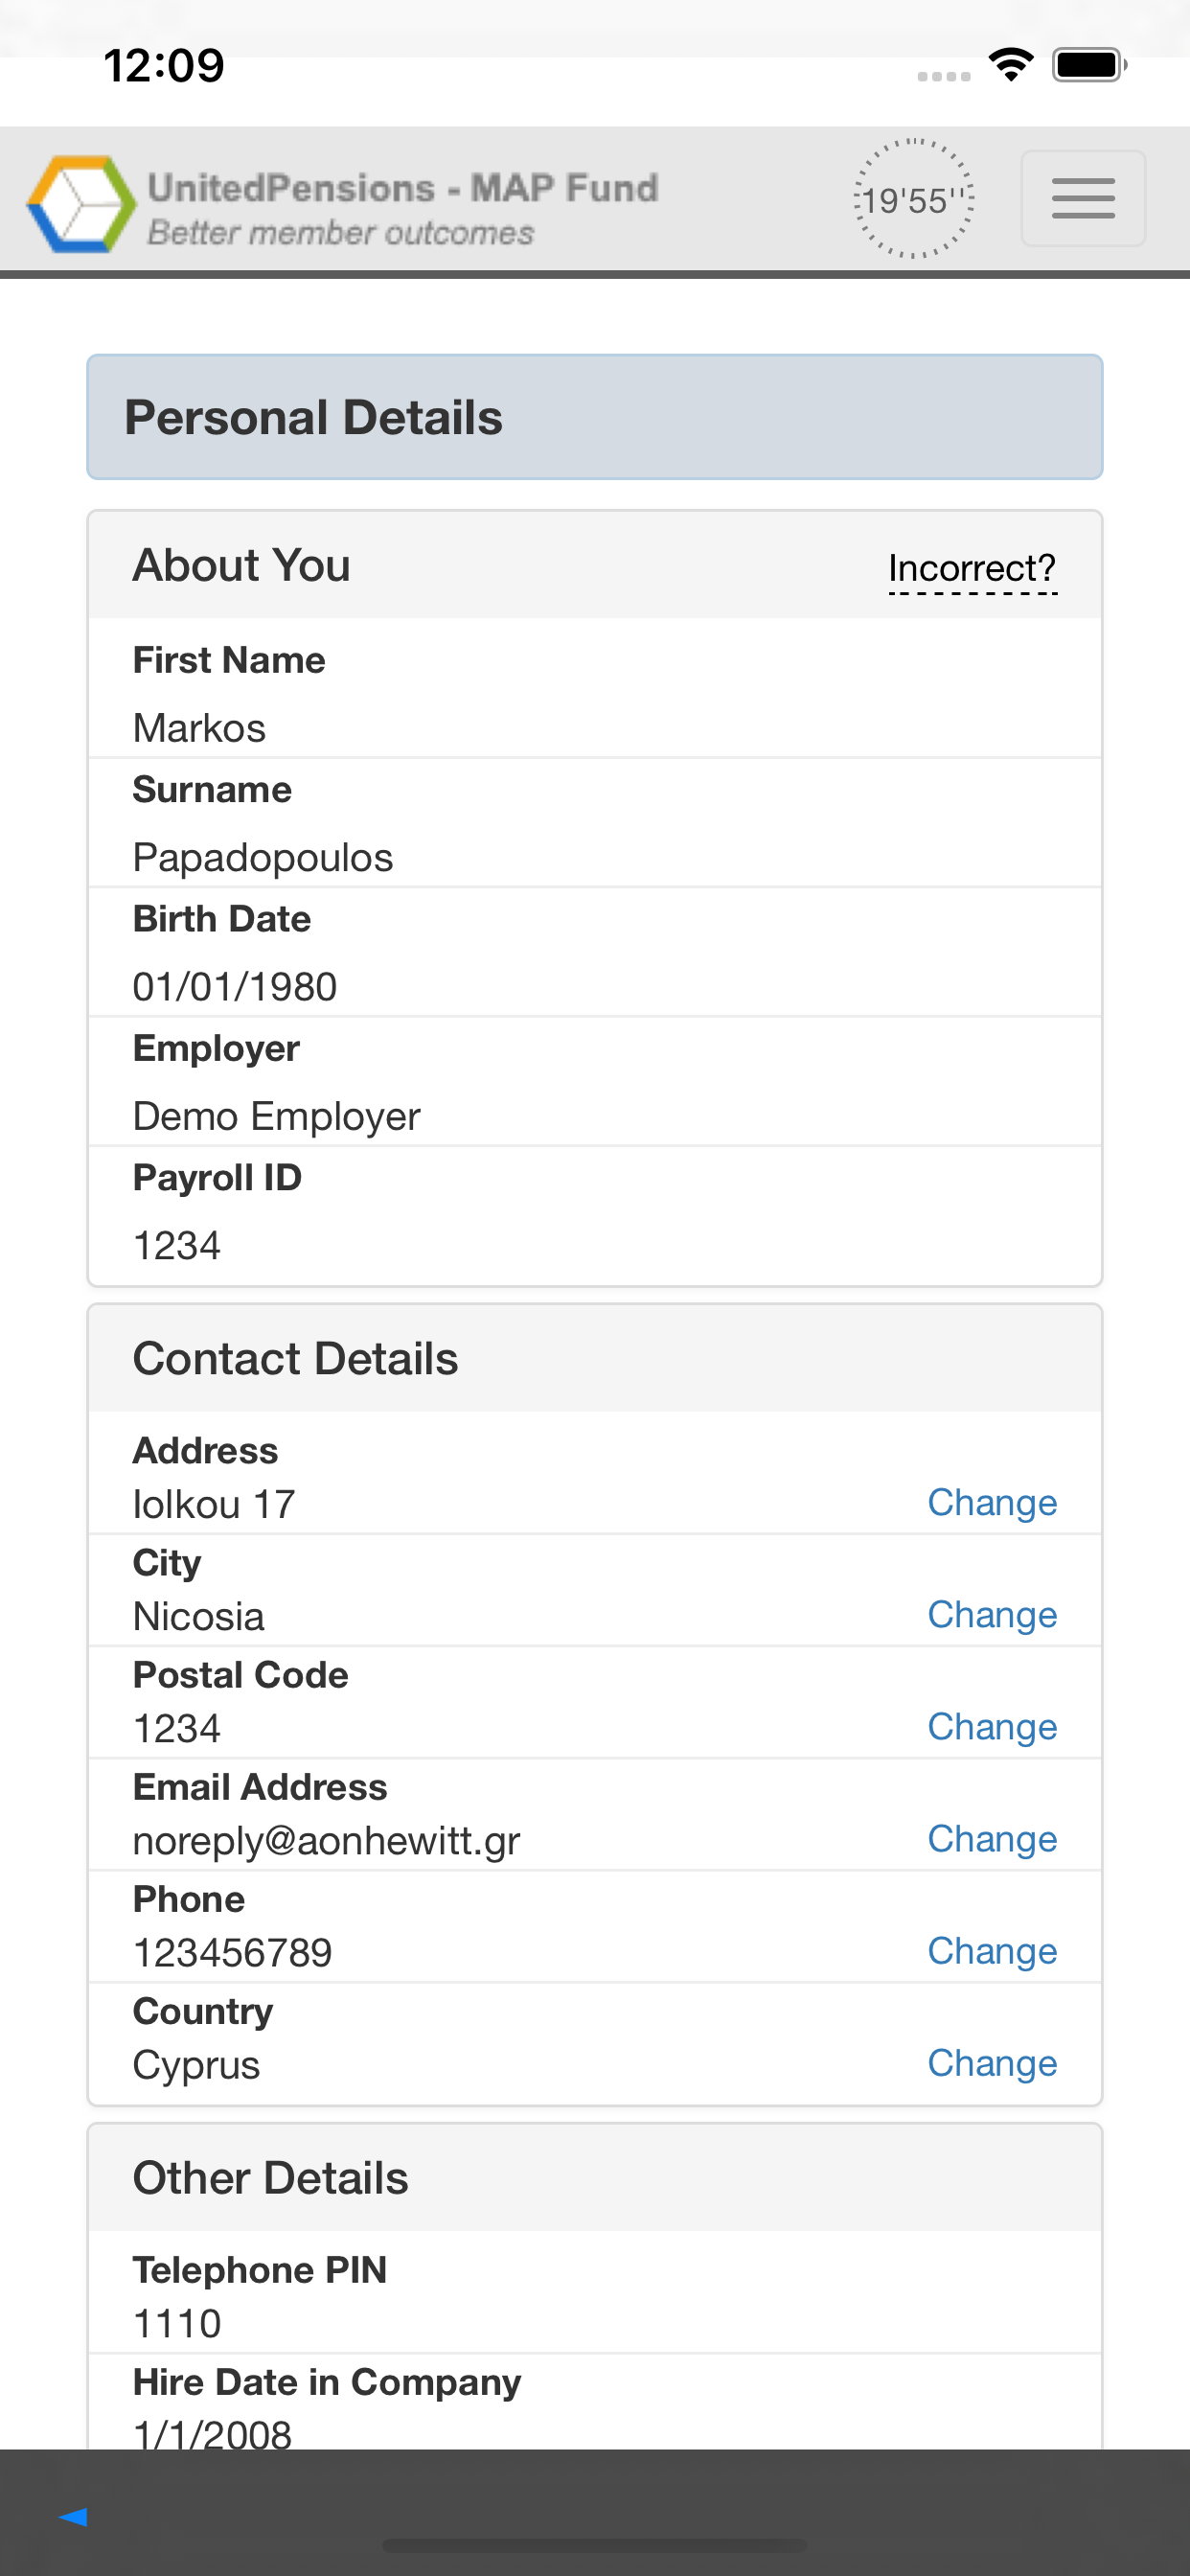Change the Address Iolkou 17

tap(991, 1502)
